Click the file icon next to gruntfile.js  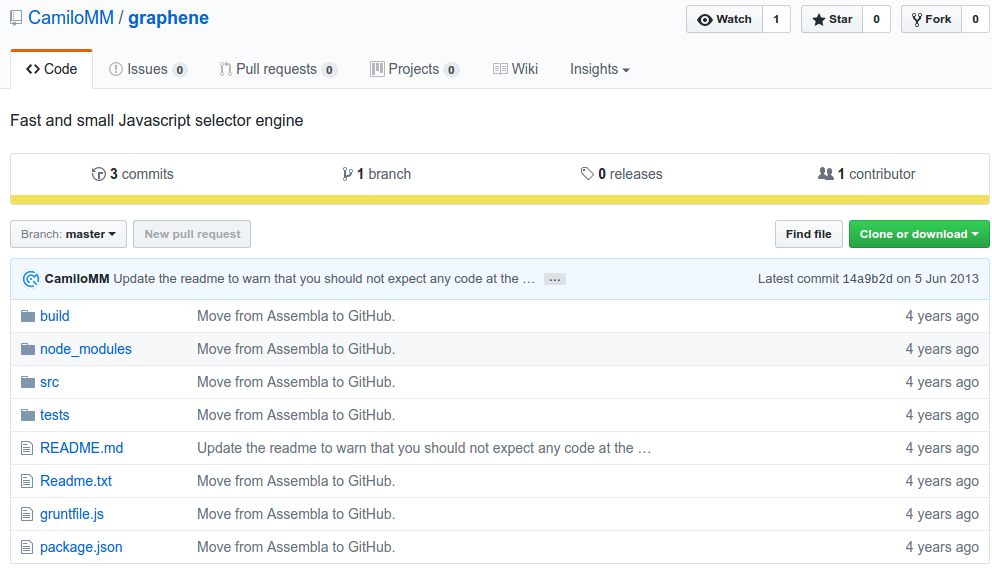pyautogui.click(x=27, y=514)
